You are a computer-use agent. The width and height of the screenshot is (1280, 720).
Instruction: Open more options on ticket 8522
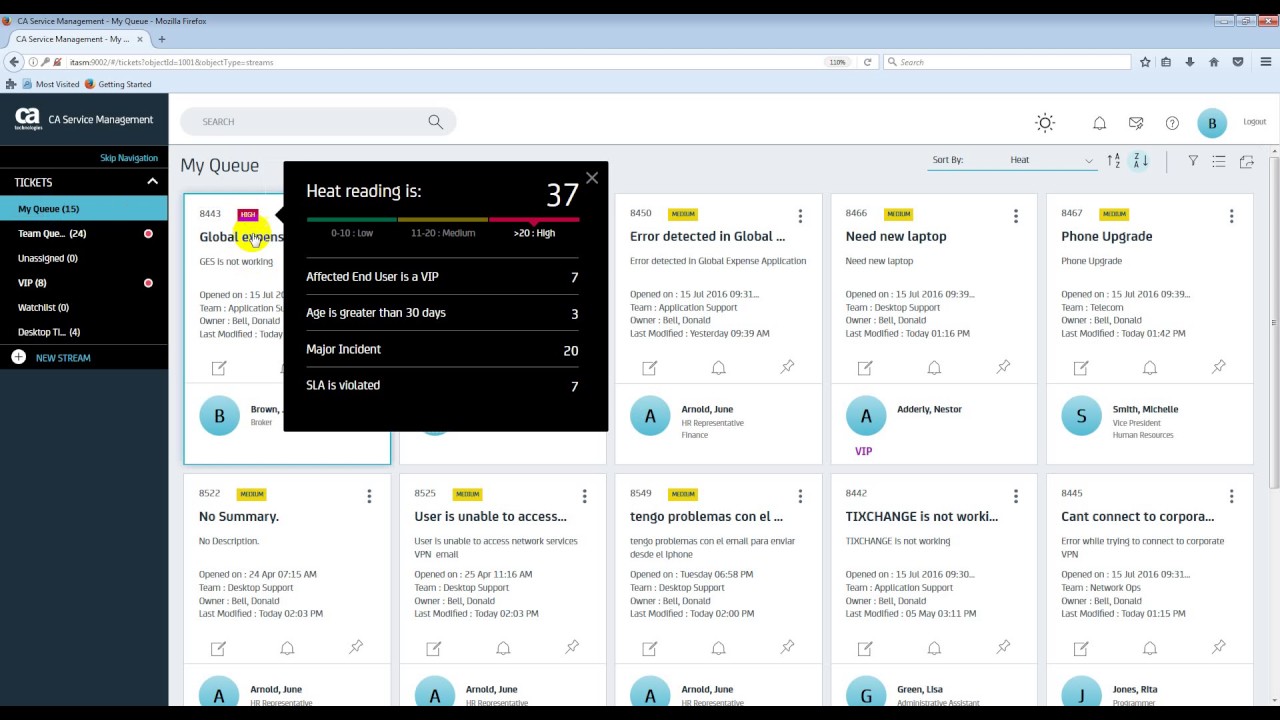(369, 496)
